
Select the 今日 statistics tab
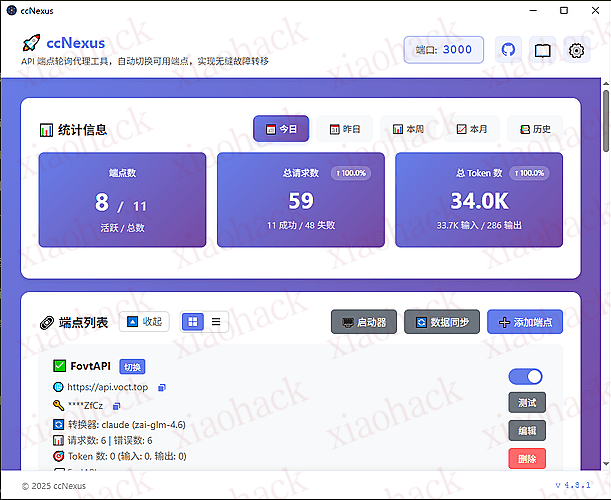pos(281,129)
